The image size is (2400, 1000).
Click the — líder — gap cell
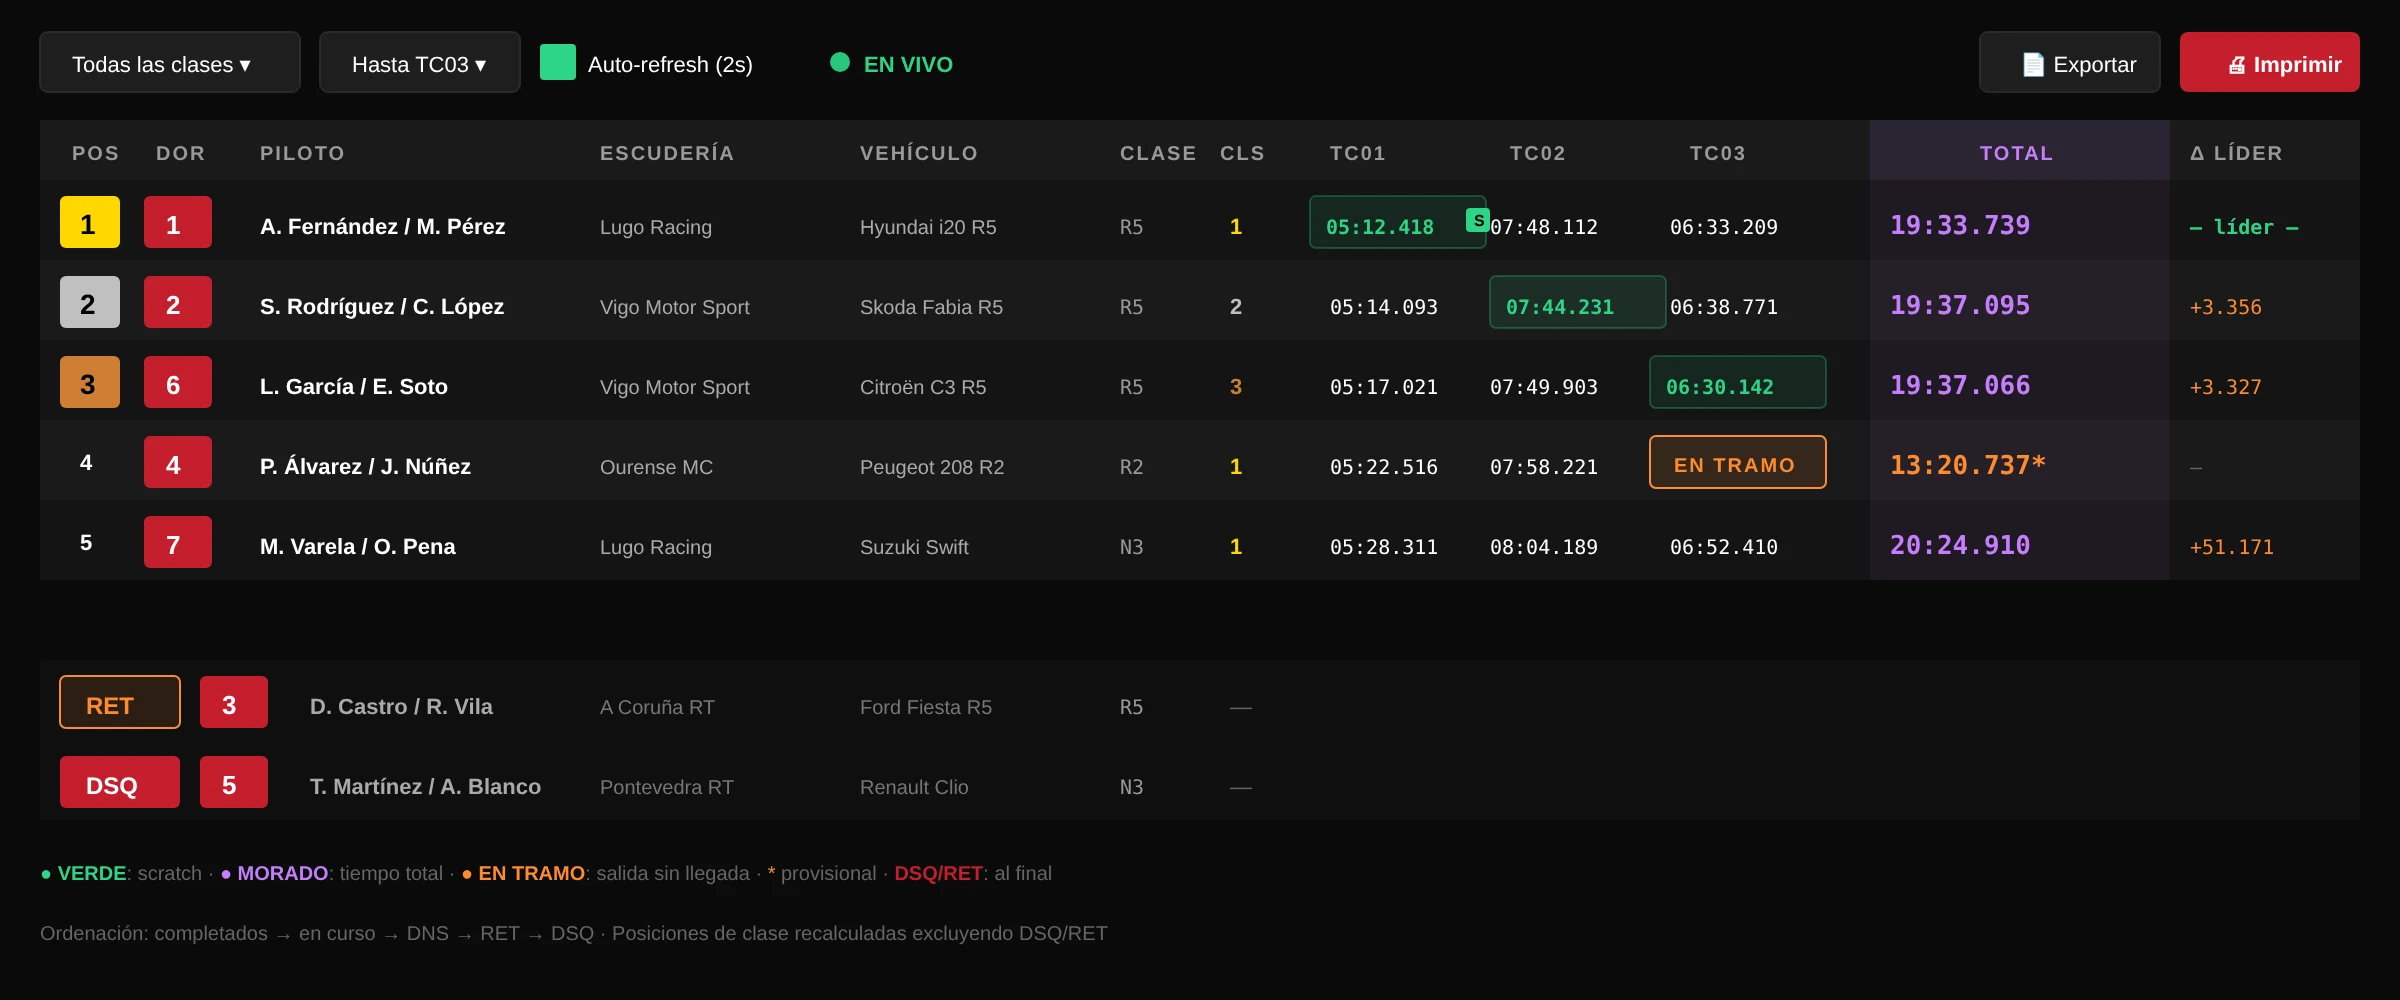coord(2244,227)
